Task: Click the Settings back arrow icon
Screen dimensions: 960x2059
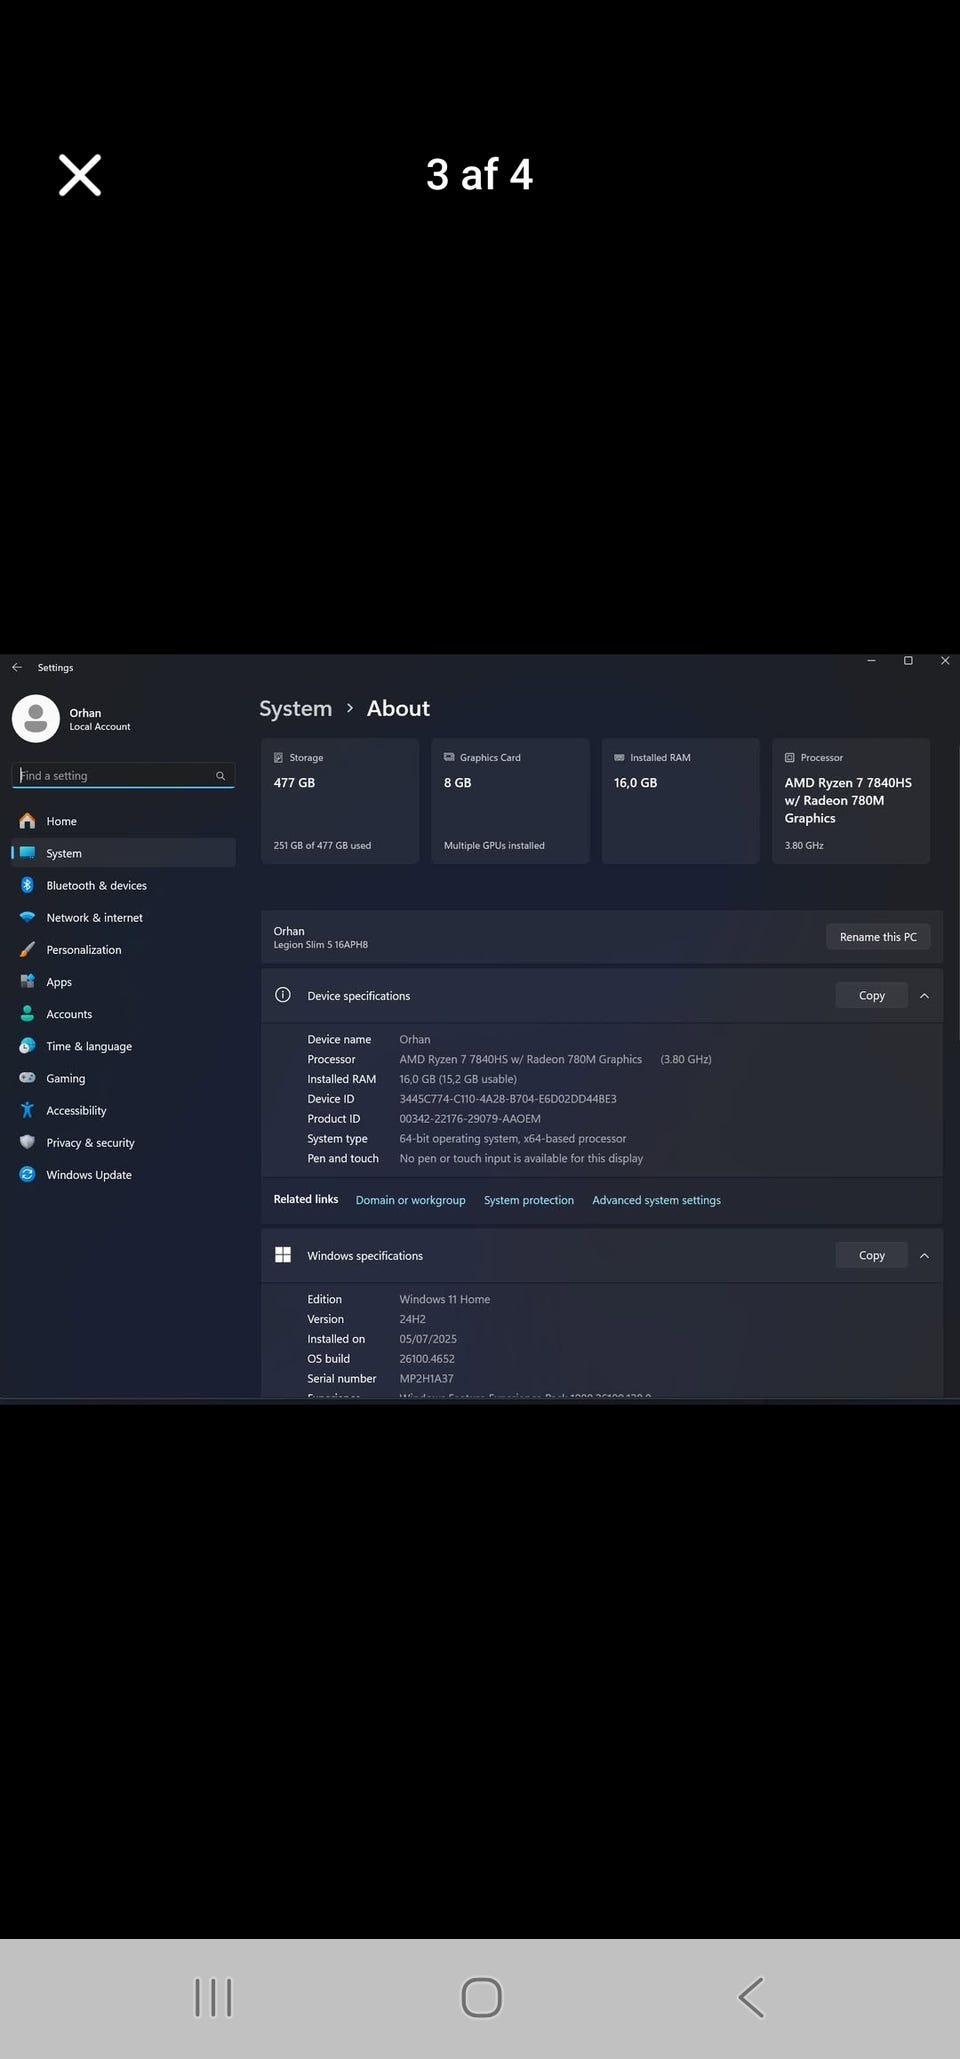Action: pos(17,667)
